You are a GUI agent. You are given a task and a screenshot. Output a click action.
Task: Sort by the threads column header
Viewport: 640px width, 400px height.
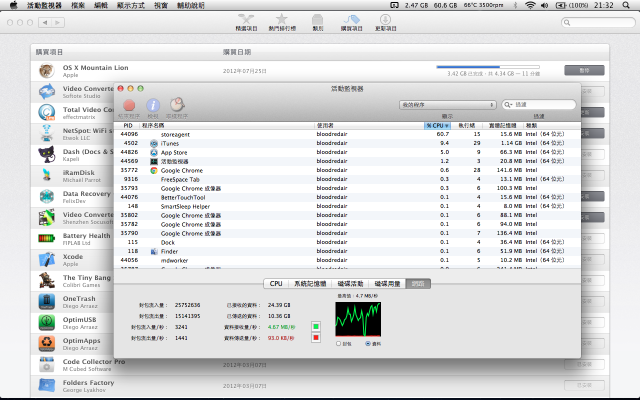467,125
